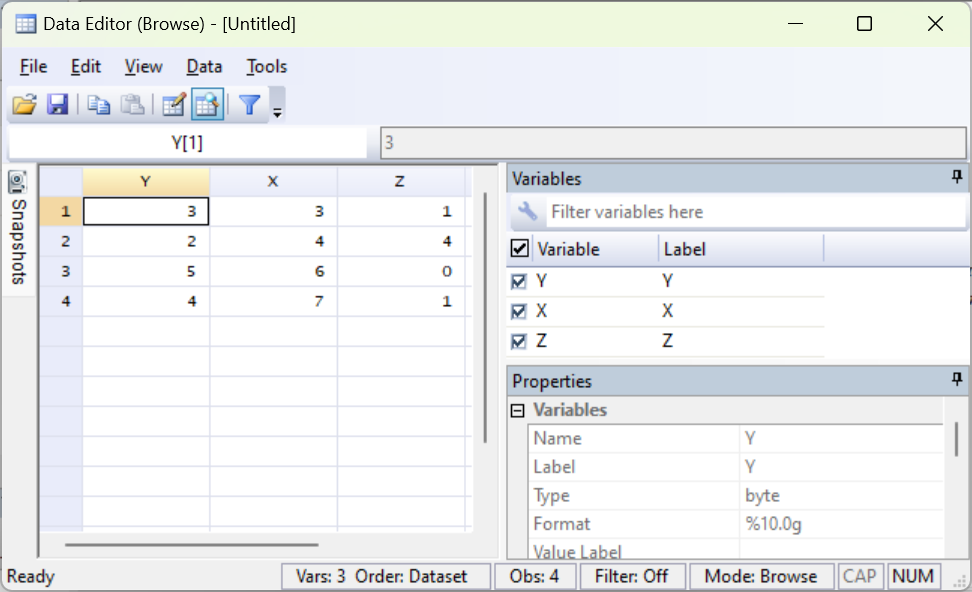Screen dimensions: 972x592
Task: Select row header 4
Action: pos(61,301)
